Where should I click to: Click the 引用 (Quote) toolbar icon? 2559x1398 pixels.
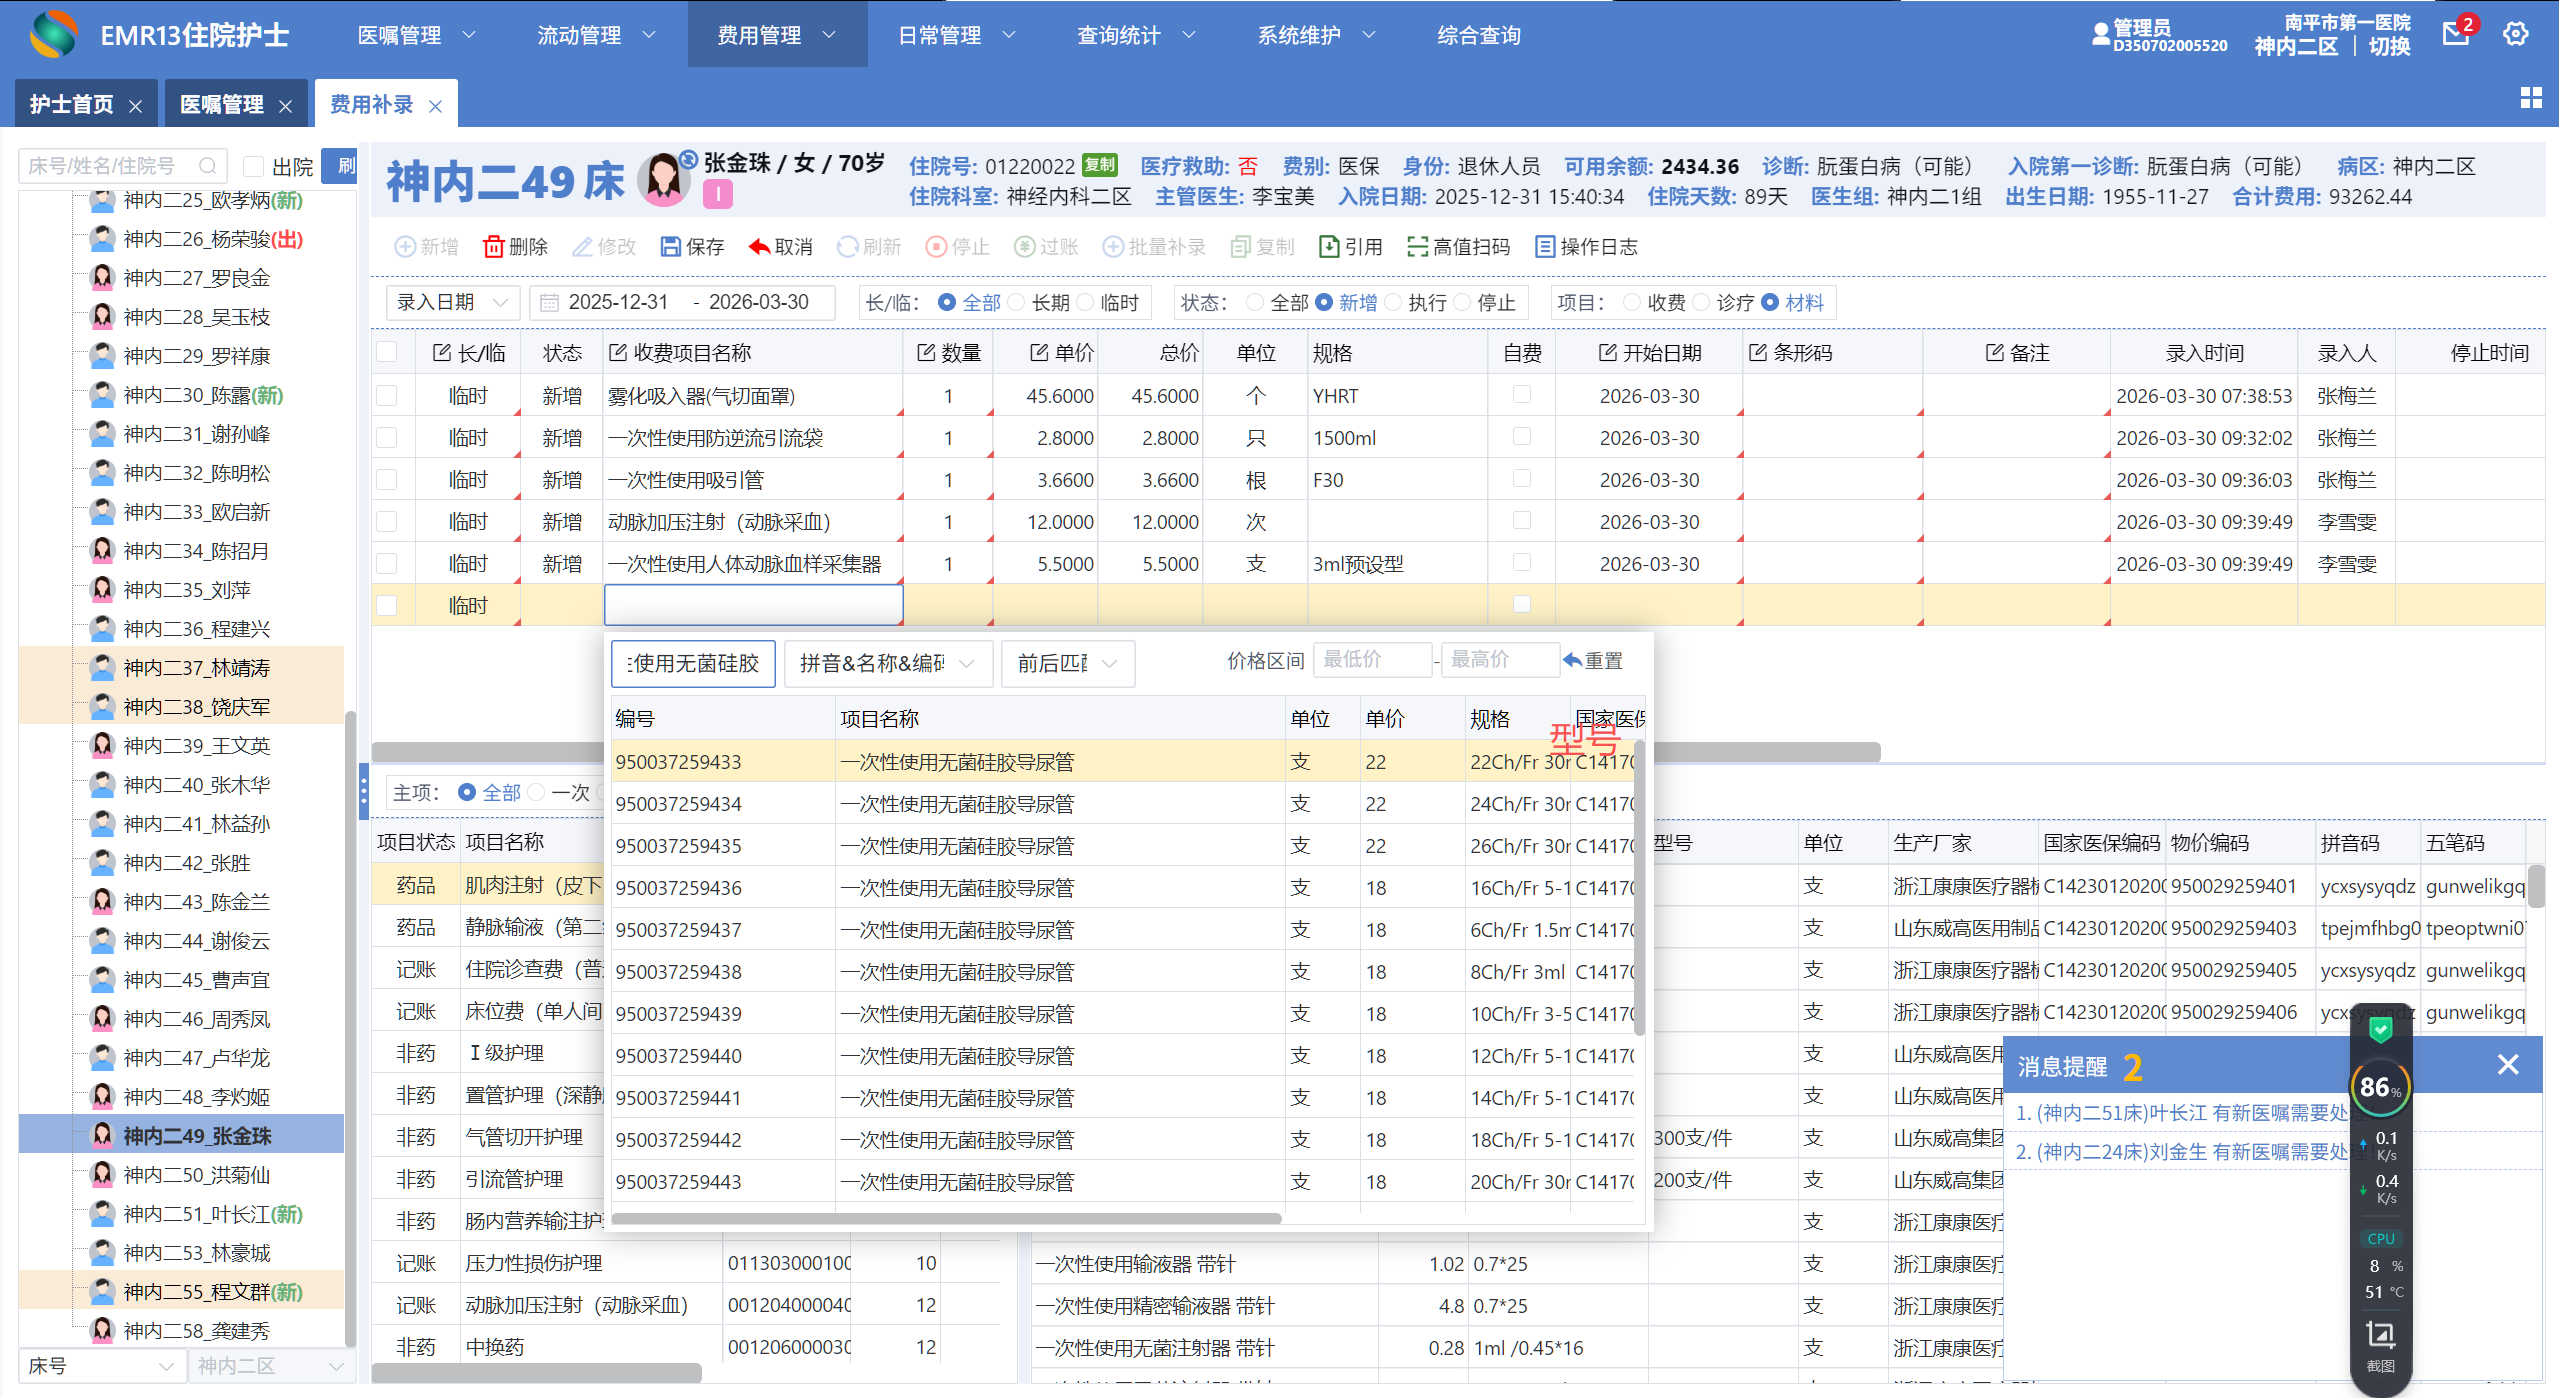[x=1329, y=247]
